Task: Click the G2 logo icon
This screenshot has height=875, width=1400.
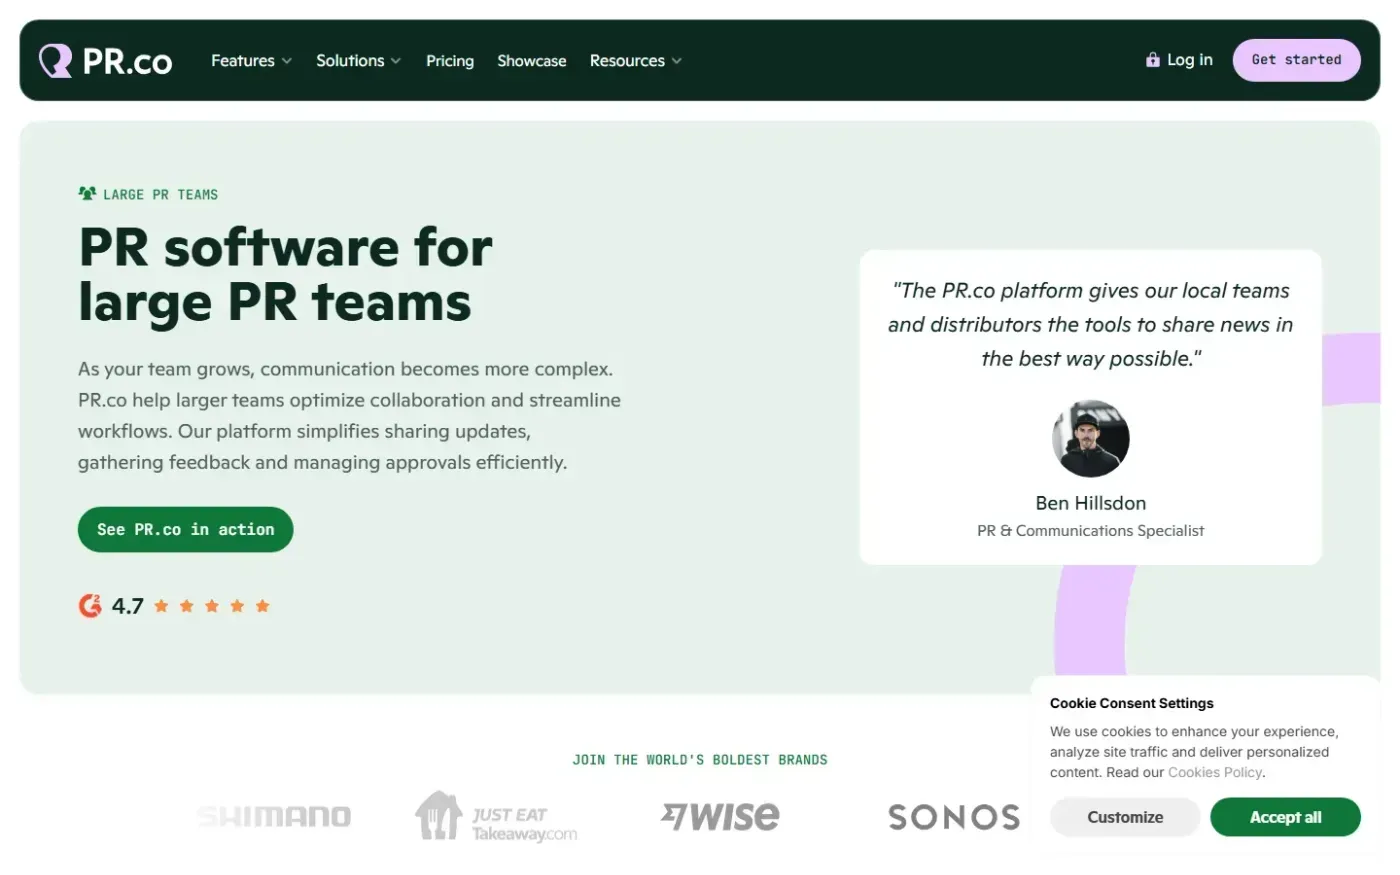Action: (x=90, y=606)
